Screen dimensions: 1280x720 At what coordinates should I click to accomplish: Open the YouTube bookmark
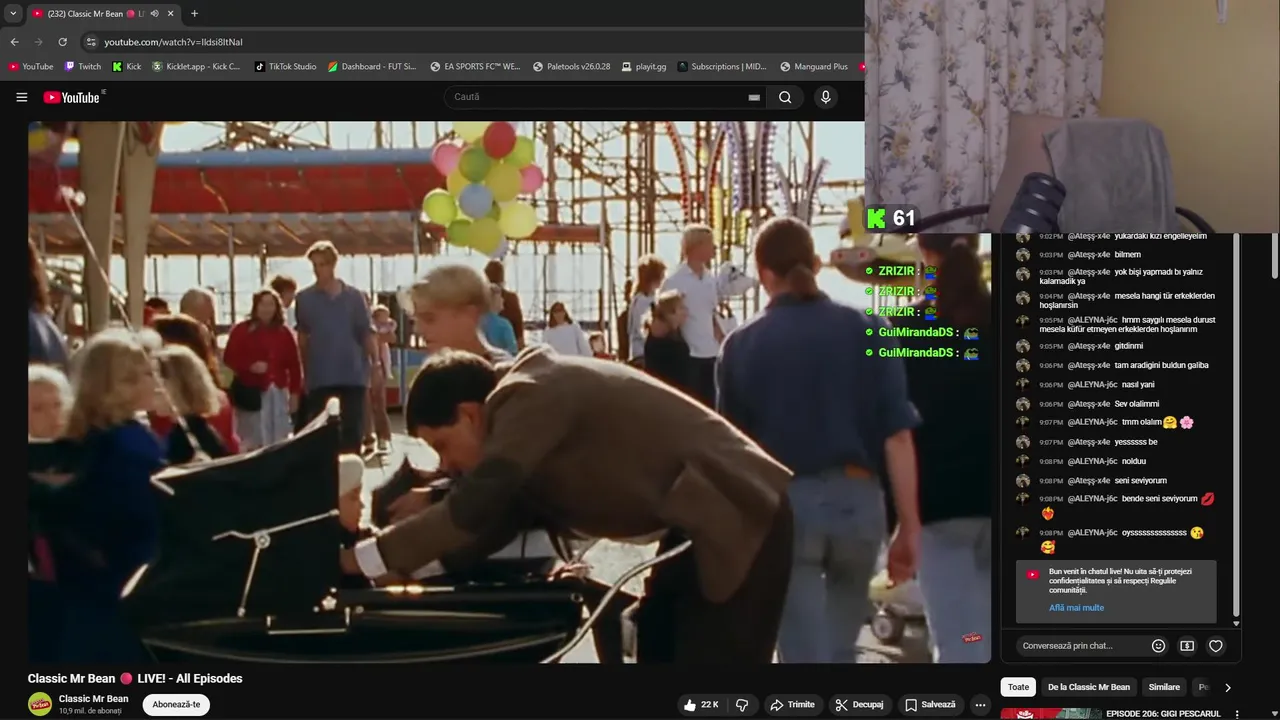(31, 67)
